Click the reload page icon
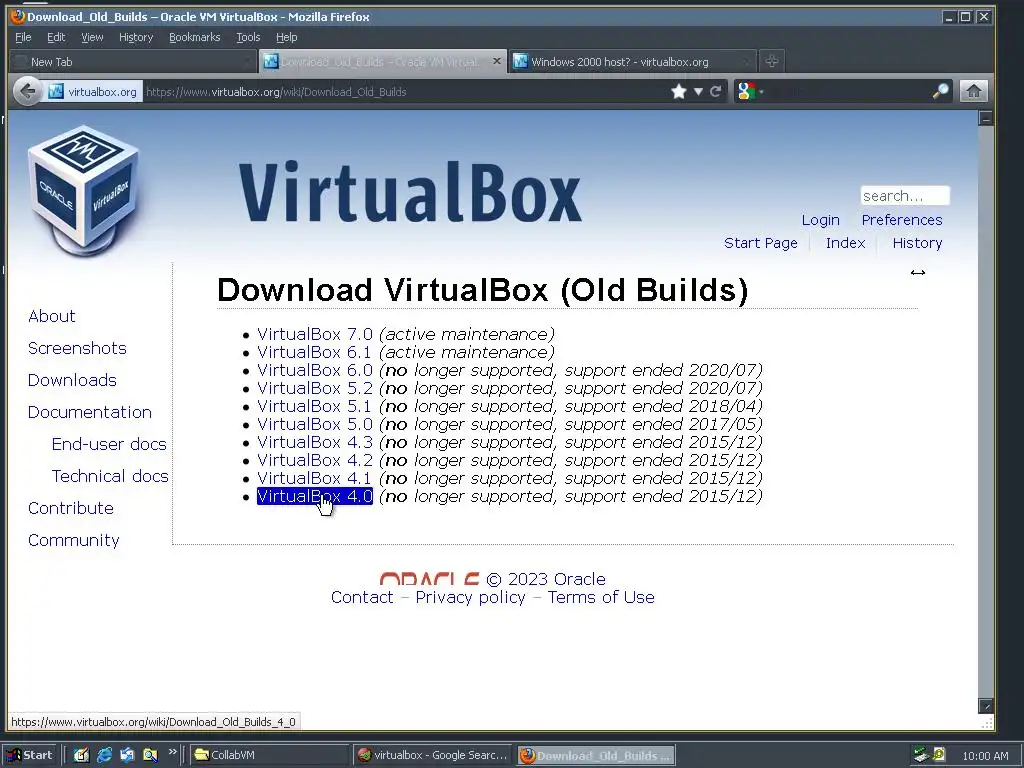The image size is (1024, 768). pyautogui.click(x=716, y=91)
